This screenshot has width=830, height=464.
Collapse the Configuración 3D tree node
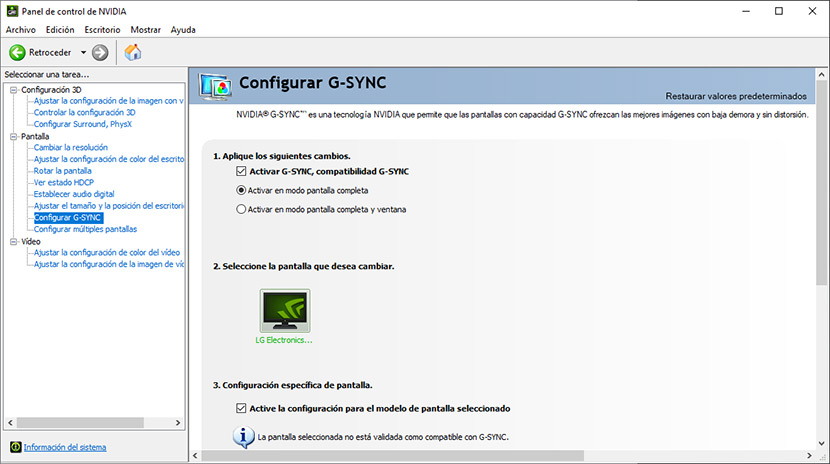click(13, 90)
